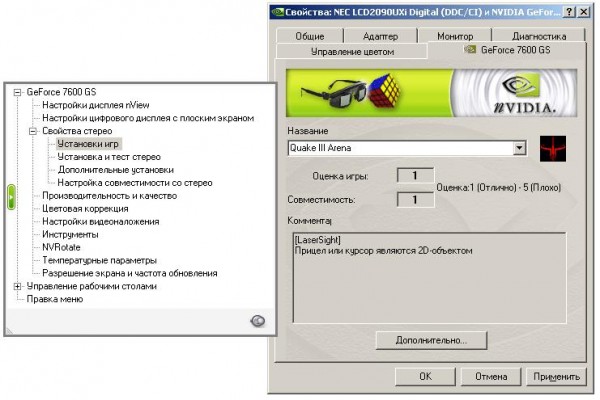Viewport: 600px width, 400px height.
Task: Switch to the Общие tab
Action: click(x=310, y=36)
